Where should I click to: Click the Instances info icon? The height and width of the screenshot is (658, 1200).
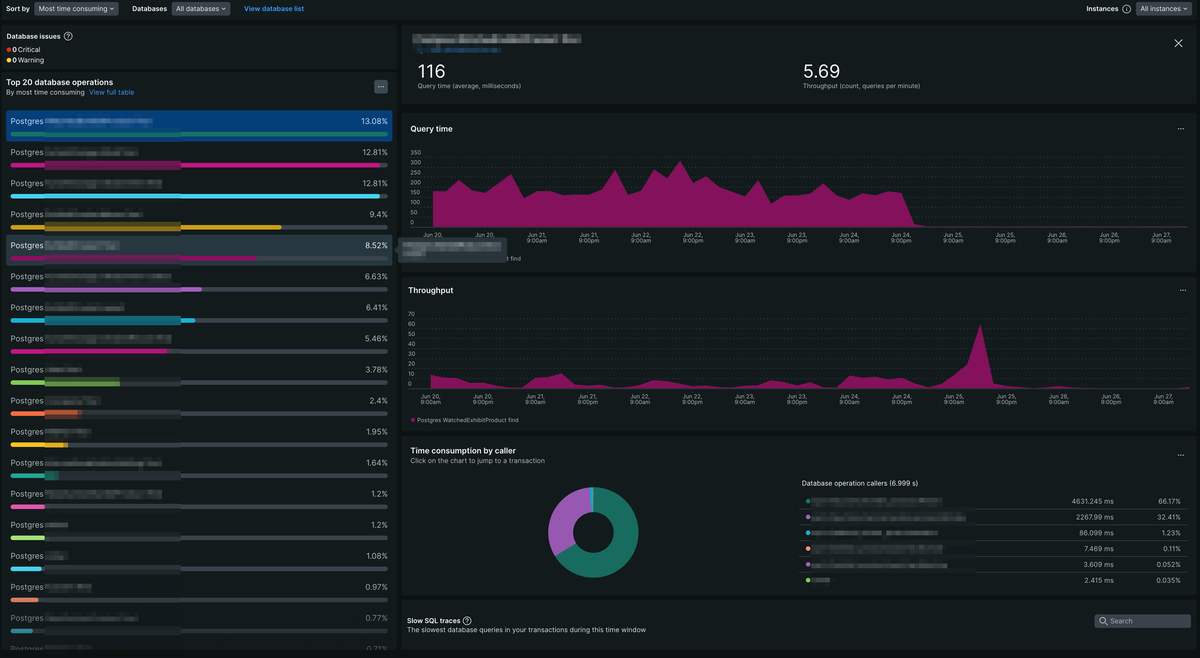1127,9
